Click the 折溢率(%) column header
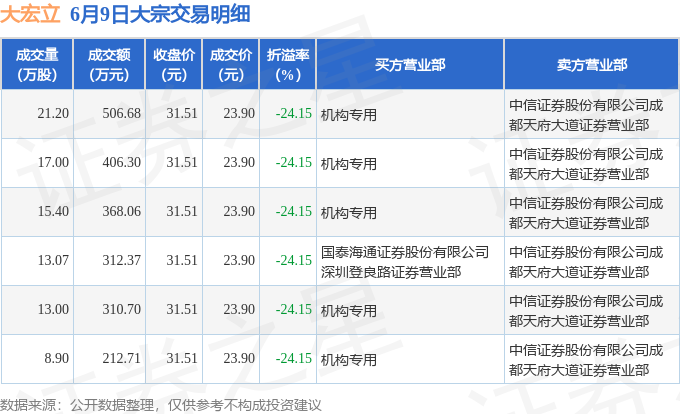 coord(288,65)
